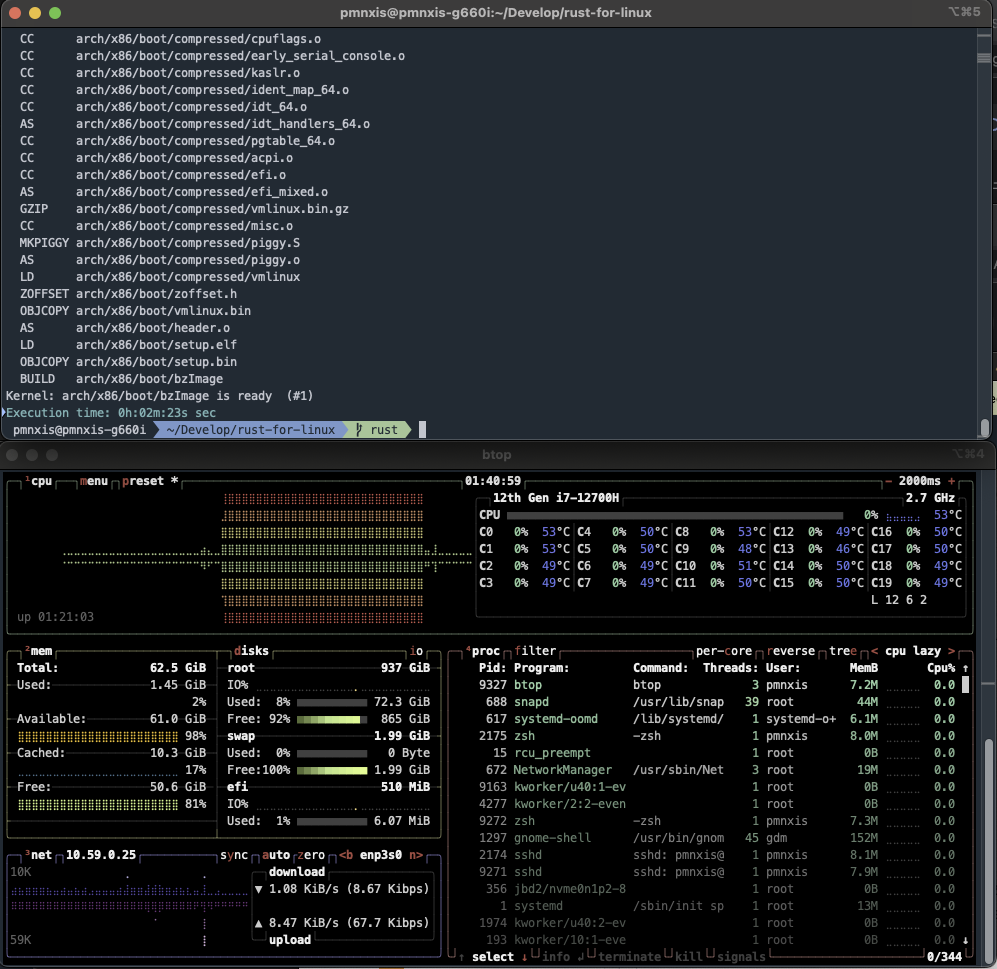Click the 'up 01:21:03' uptime text
This screenshot has width=997, height=969.
click(x=55, y=617)
